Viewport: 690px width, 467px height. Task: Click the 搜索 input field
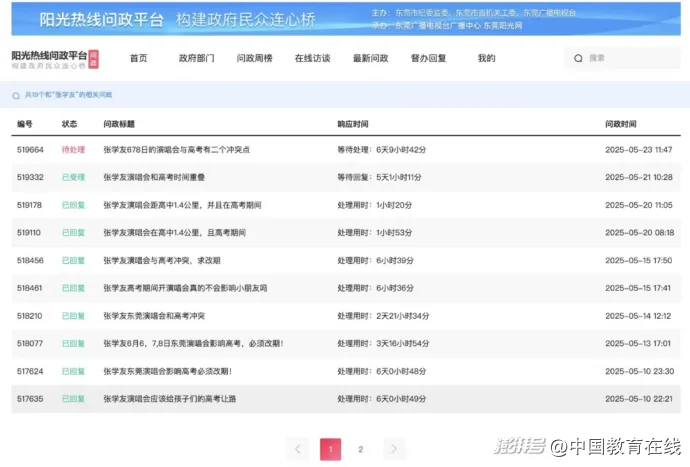tap(625, 59)
